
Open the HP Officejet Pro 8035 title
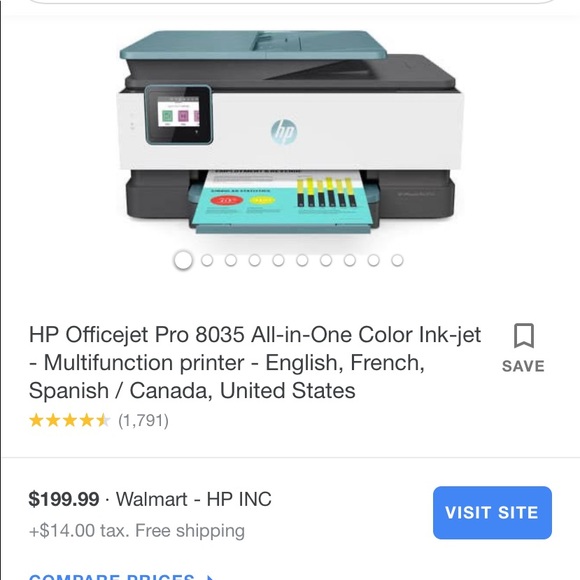pyautogui.click(x=255, y=362)
